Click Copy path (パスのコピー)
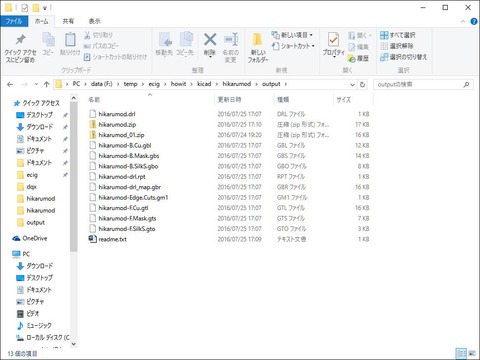The width and height of the screenshot is (480, 360). click(x=101, y=46)
